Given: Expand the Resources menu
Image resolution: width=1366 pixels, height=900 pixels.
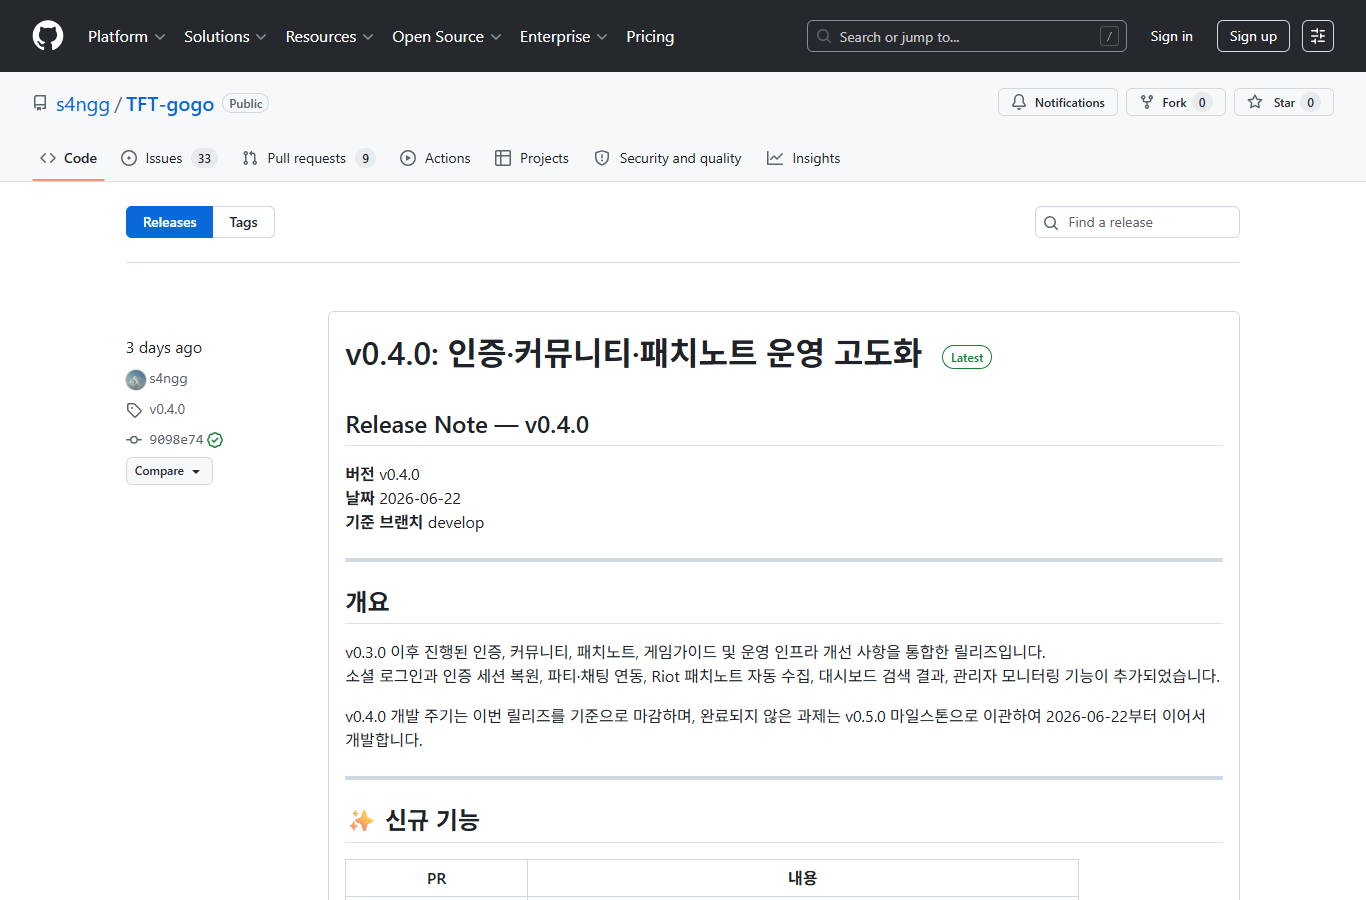Looking at the screenshot, I should click(329, 36).
